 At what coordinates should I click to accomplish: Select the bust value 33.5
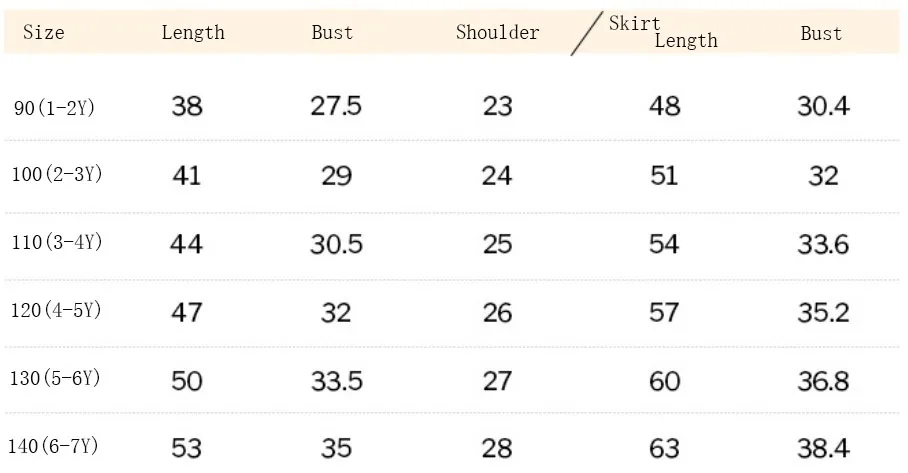pyautogui.click(x=336, y=381)
